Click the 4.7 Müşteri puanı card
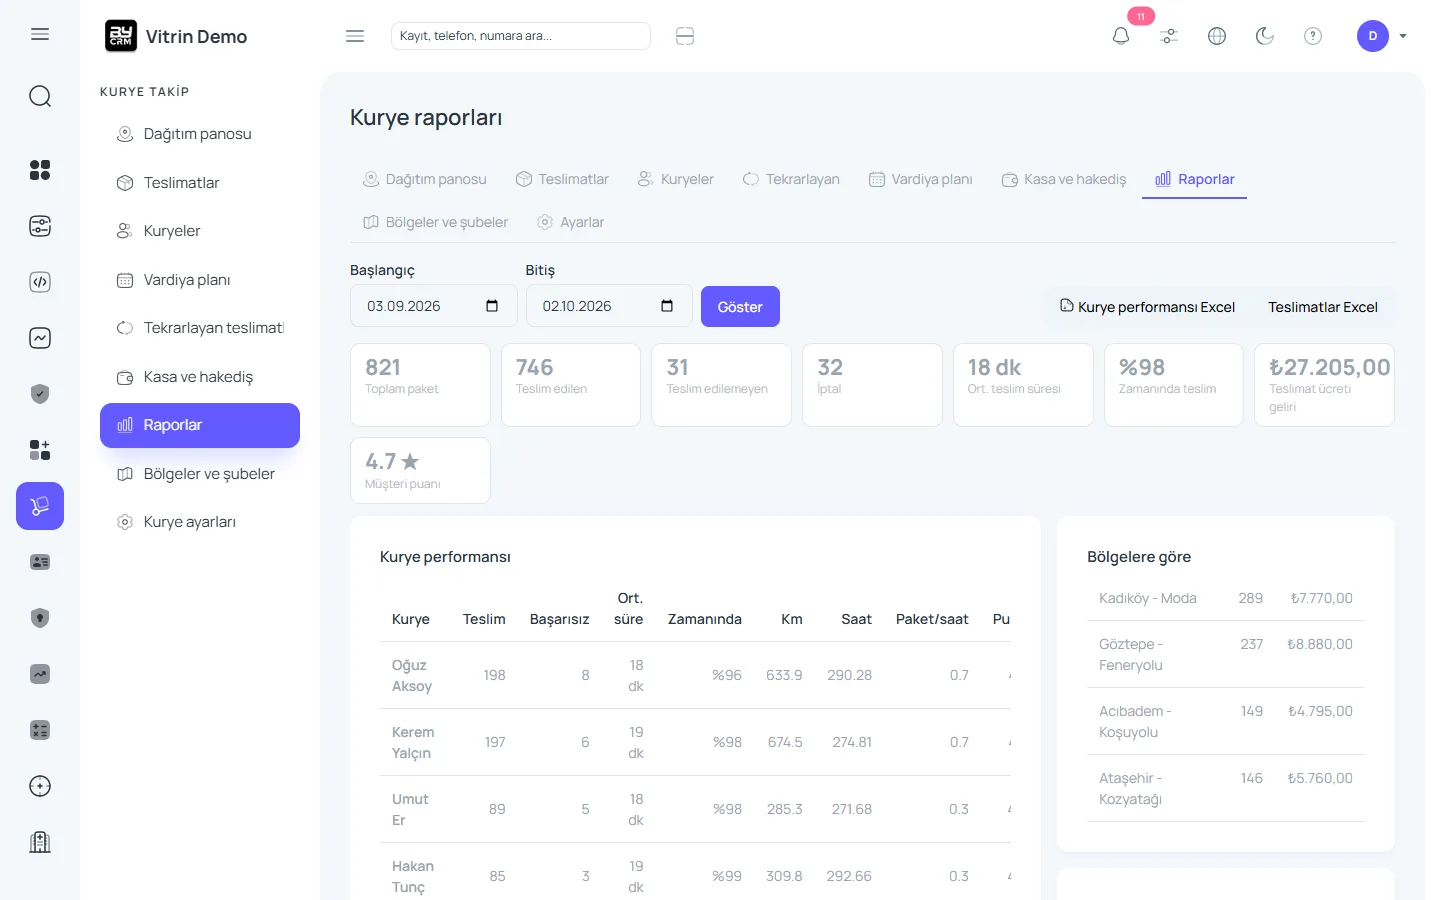1440x900 pixels. [x=420, y=470]
